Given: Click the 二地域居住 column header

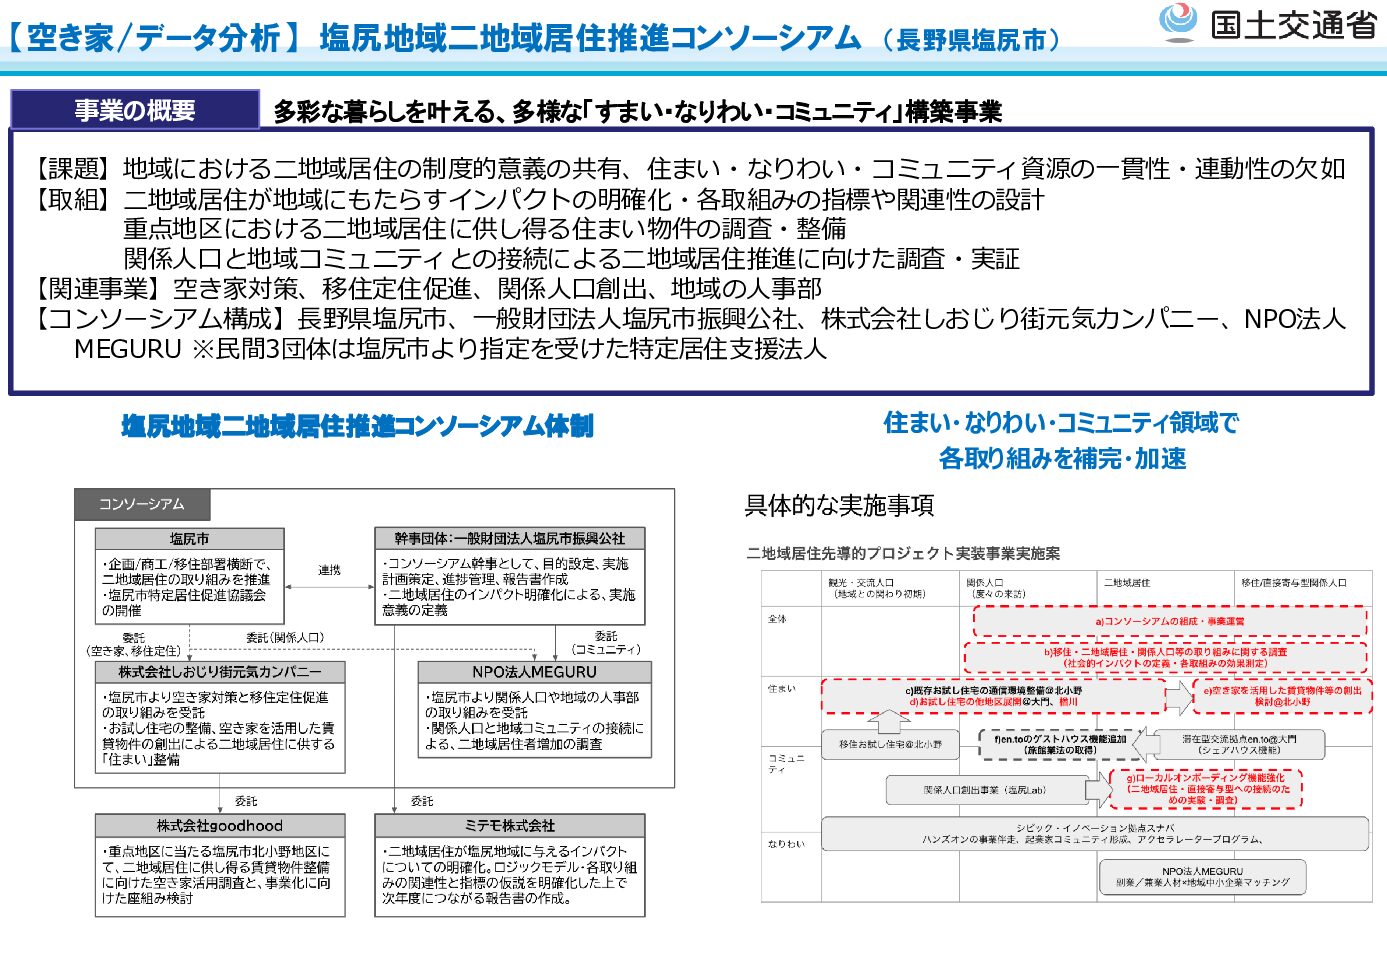Looking at the screenshot, I should point(1127,582).
